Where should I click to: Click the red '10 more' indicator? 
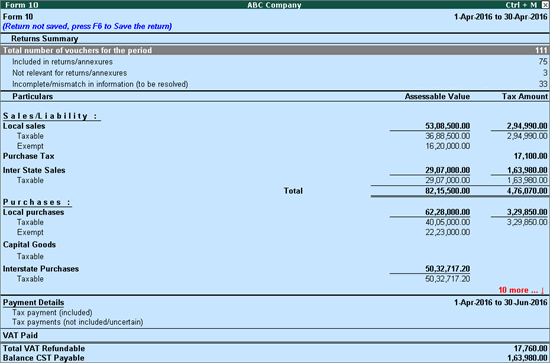(521, 290)
